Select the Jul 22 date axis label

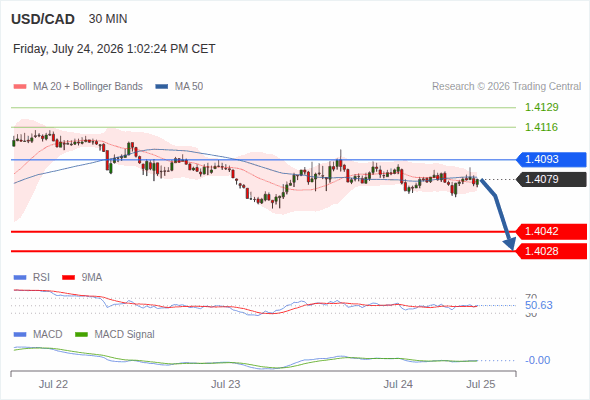(53, 385)
